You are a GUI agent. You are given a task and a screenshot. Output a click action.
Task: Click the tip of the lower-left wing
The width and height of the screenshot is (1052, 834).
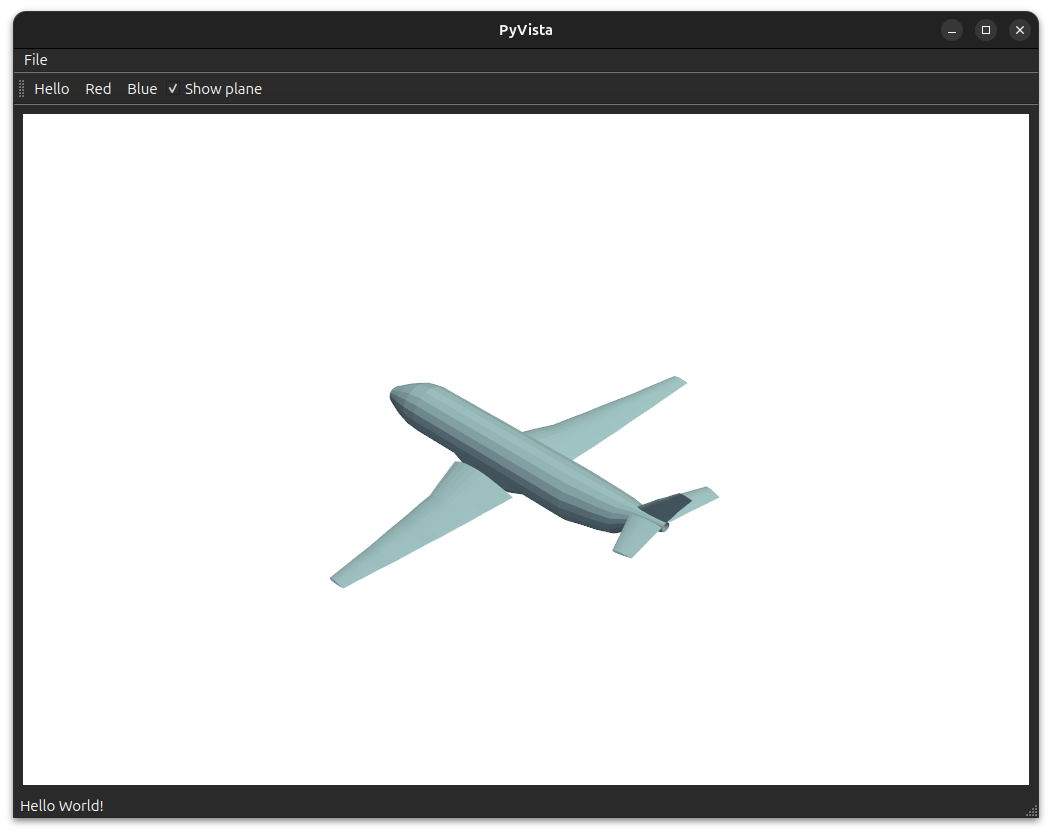338,580
